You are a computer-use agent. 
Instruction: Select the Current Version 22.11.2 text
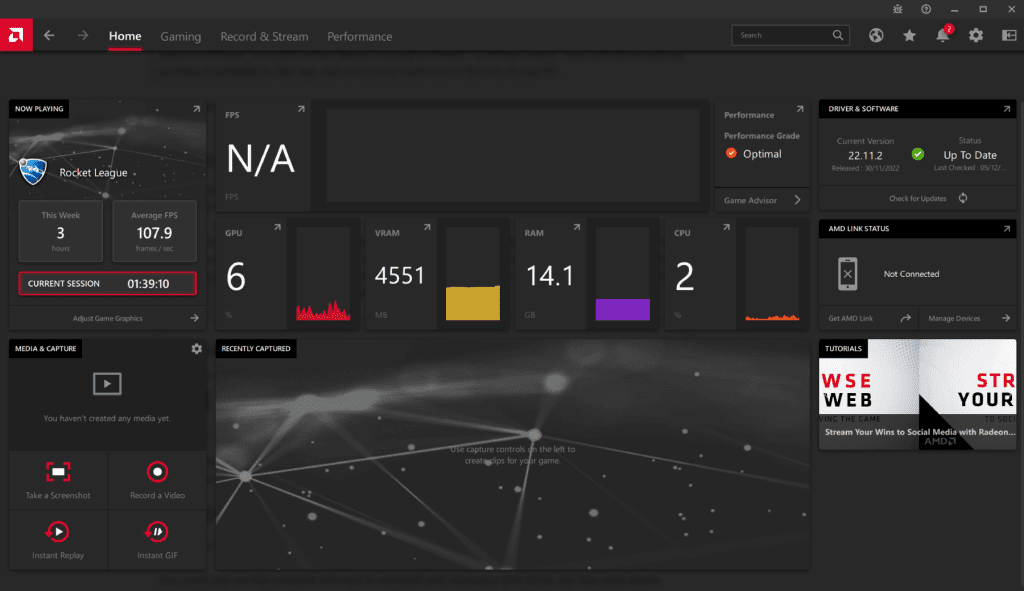point(865,155)
